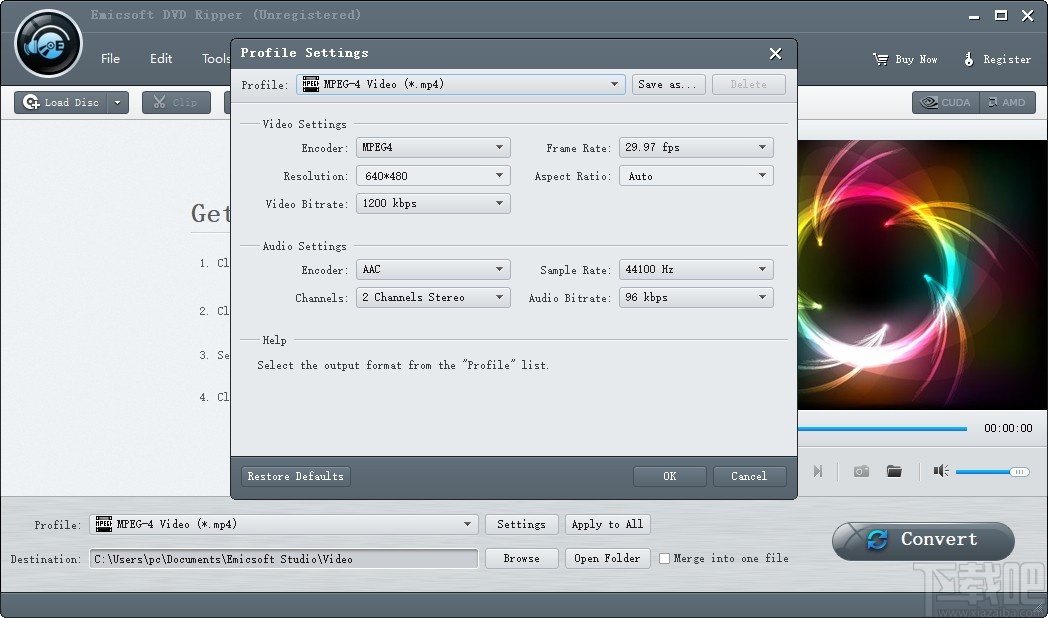Open the Tools menu

[x=215, y=58]
